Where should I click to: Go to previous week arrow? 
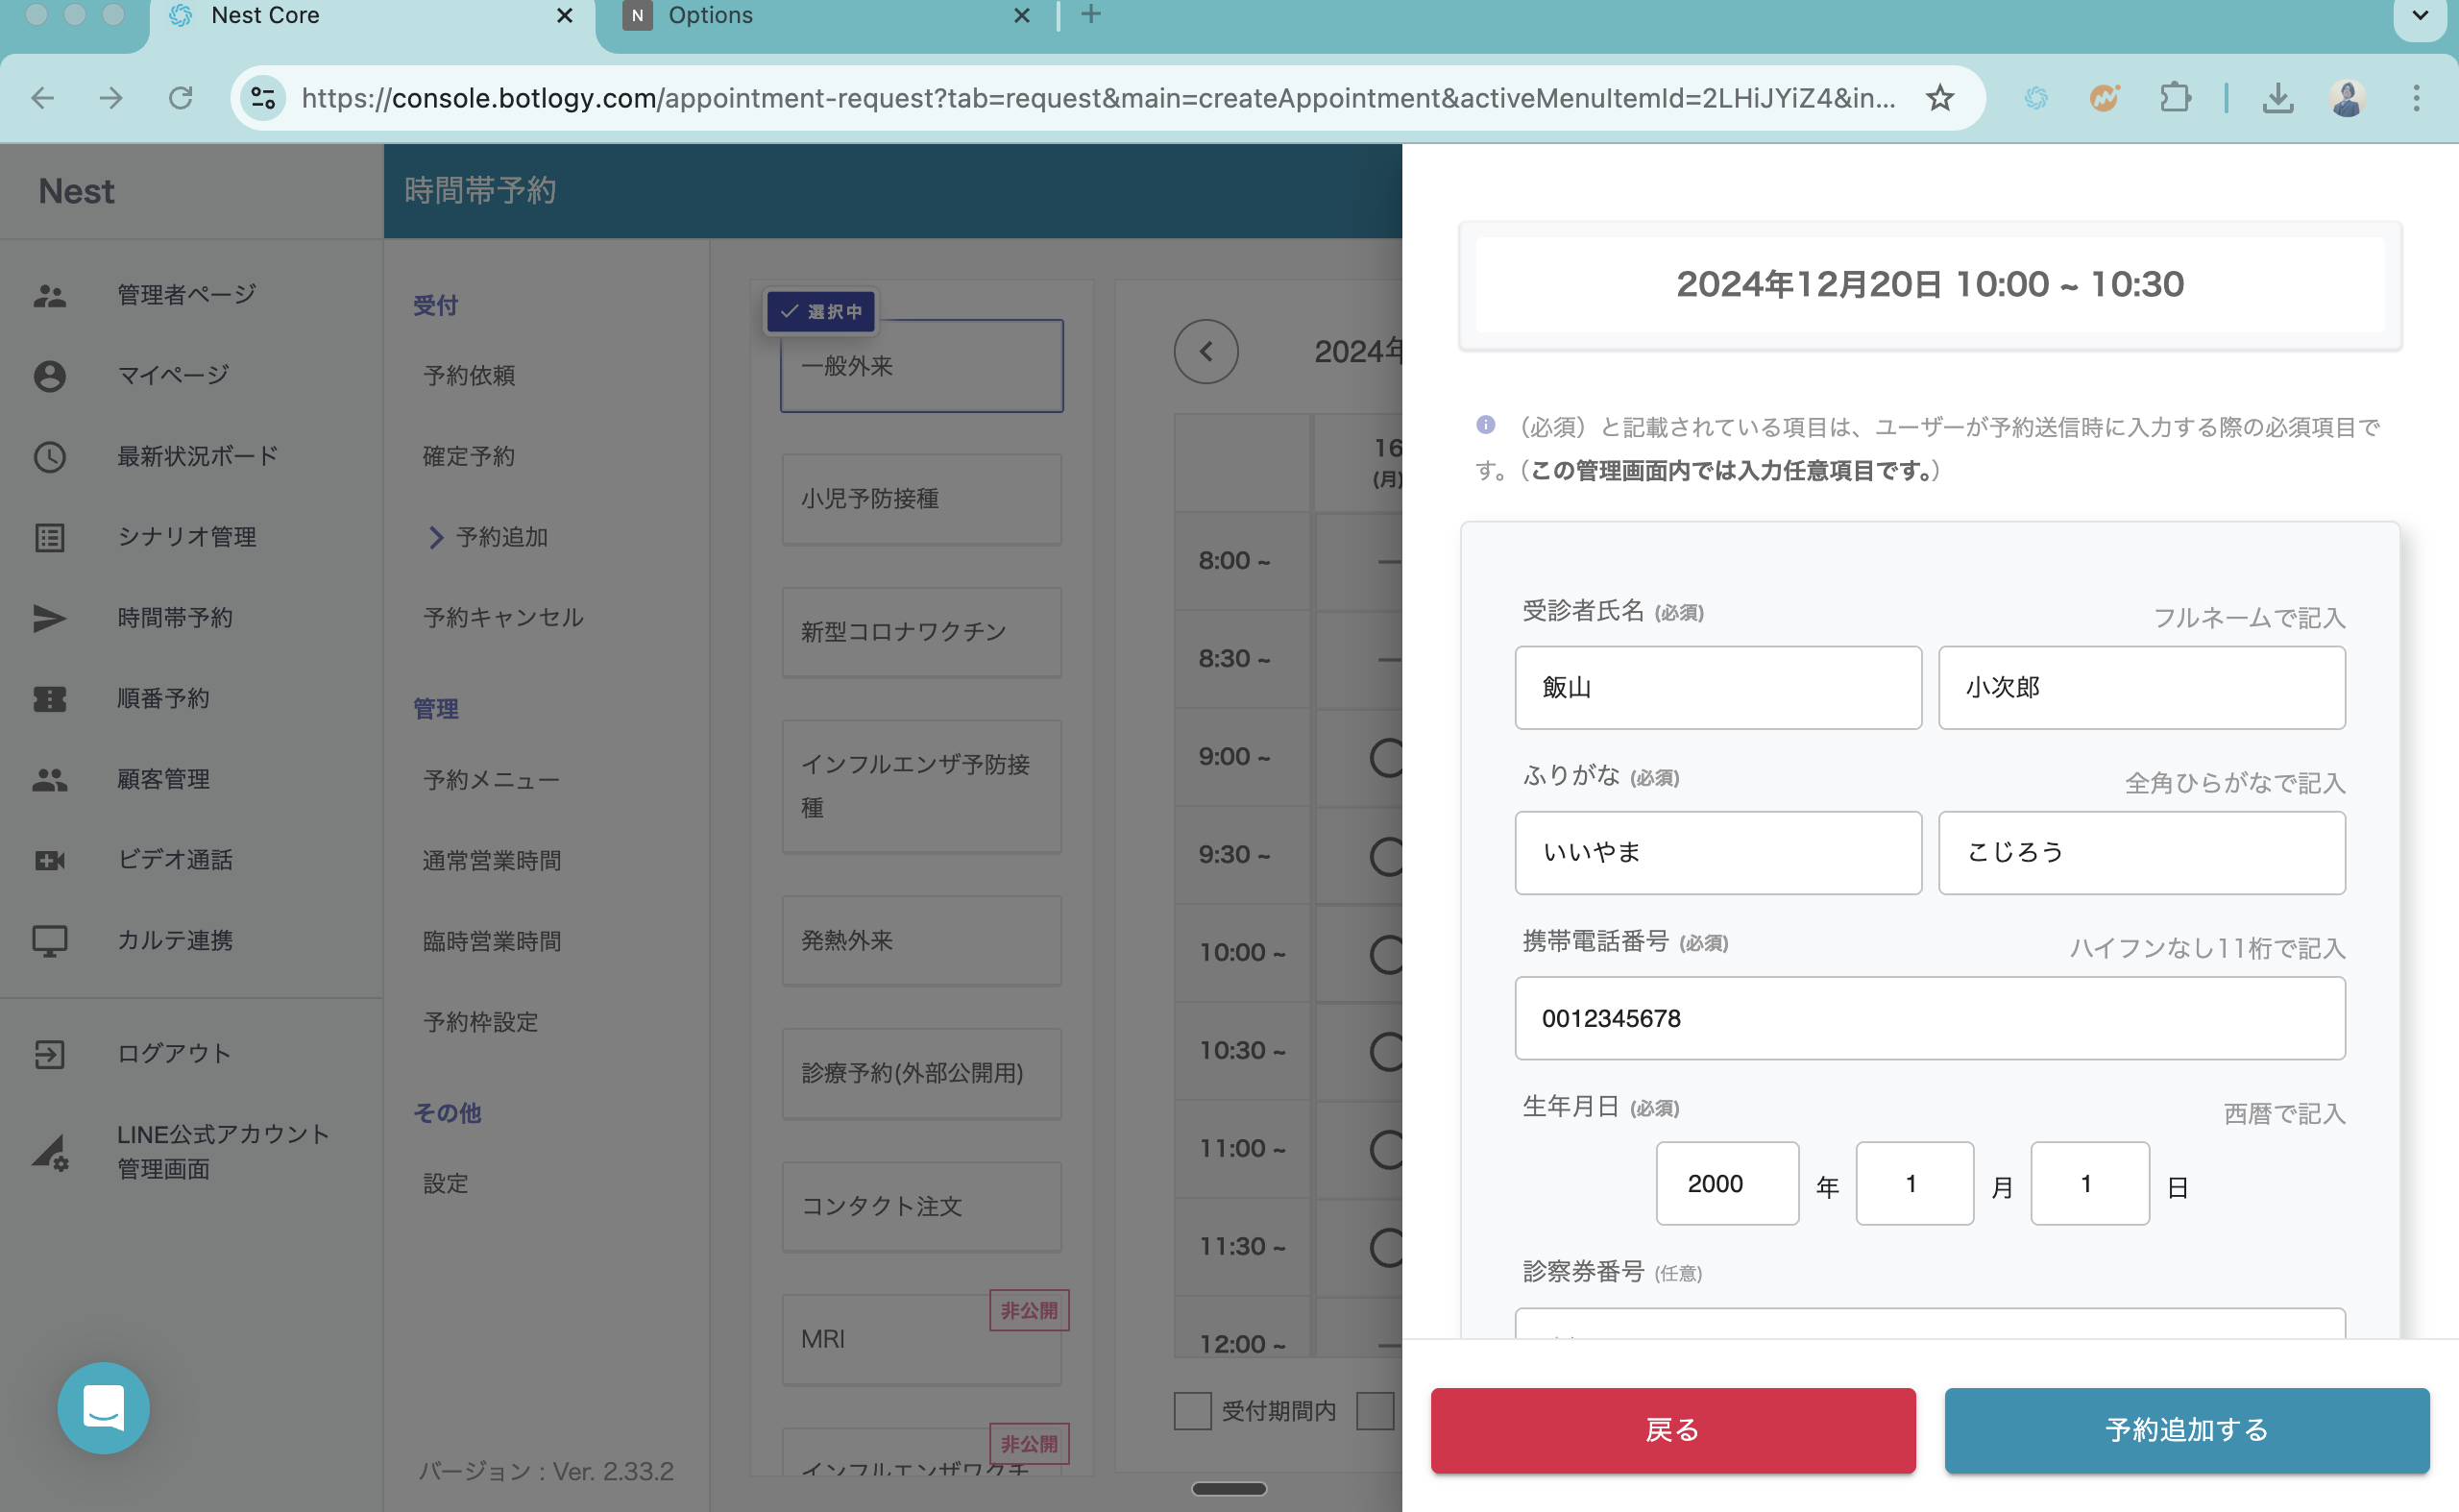click(x=1206, y=352)
